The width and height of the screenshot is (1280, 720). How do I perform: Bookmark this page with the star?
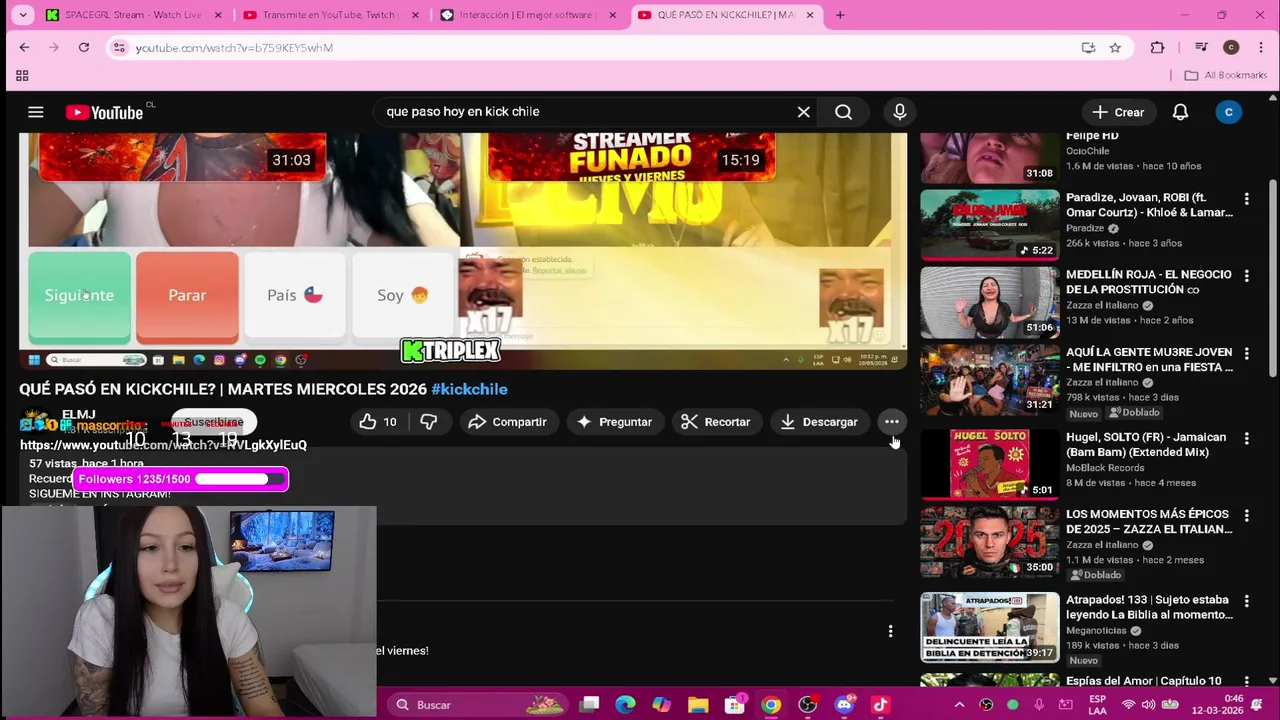[x=1115, y=47]
